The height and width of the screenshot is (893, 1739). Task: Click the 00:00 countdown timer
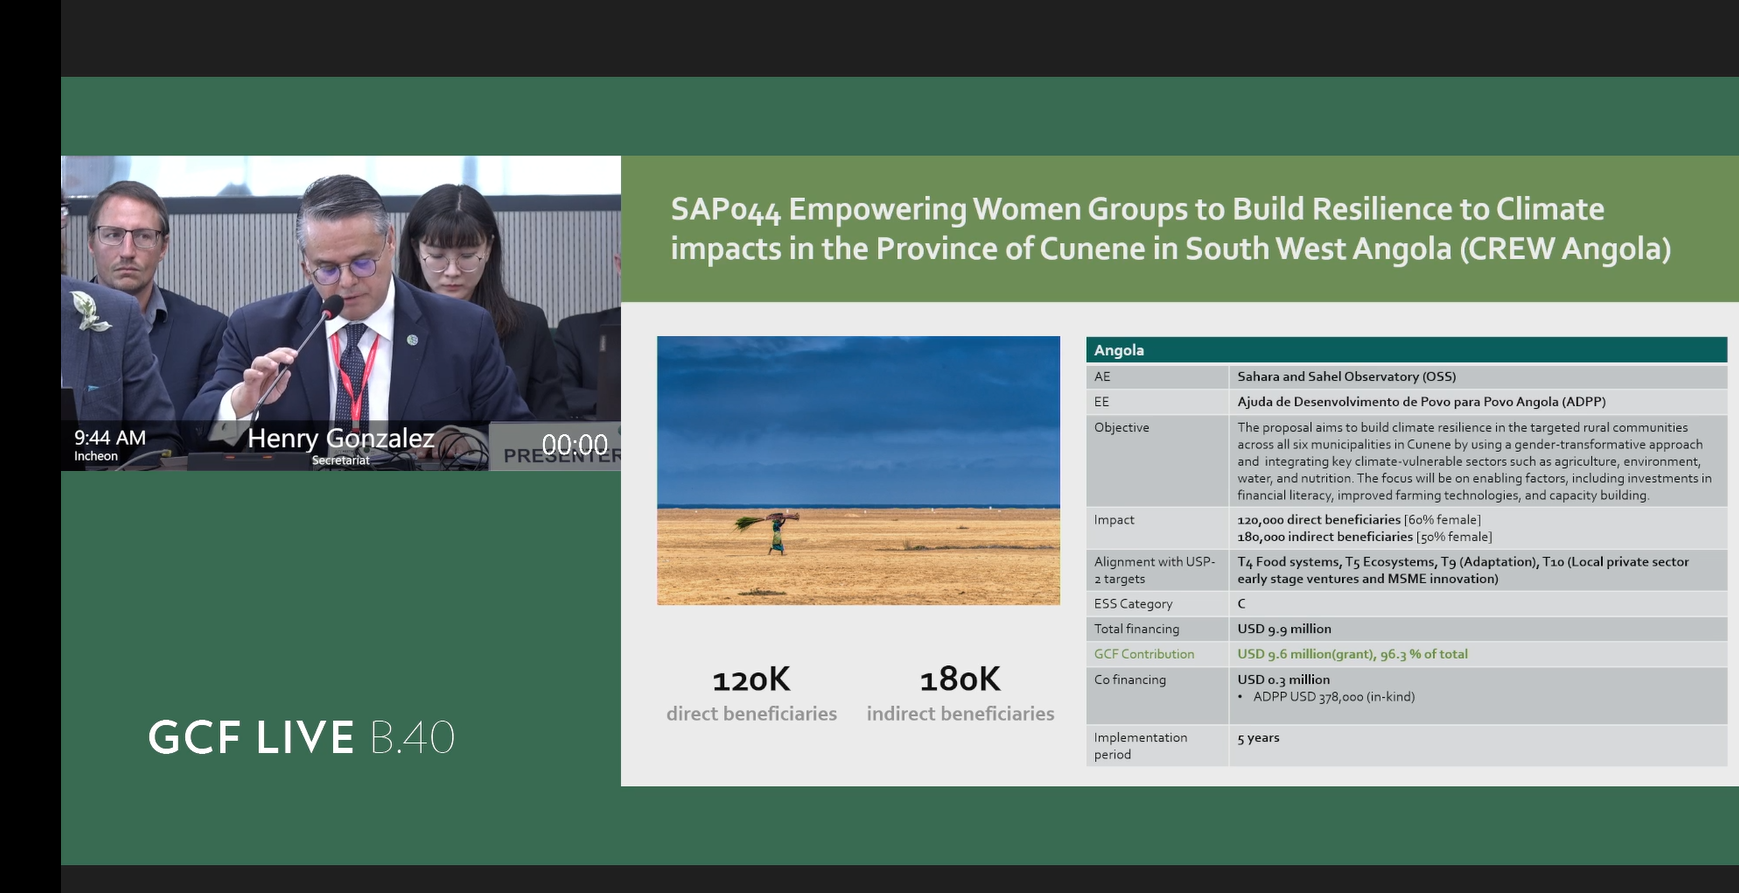click(x=574, y=445)
